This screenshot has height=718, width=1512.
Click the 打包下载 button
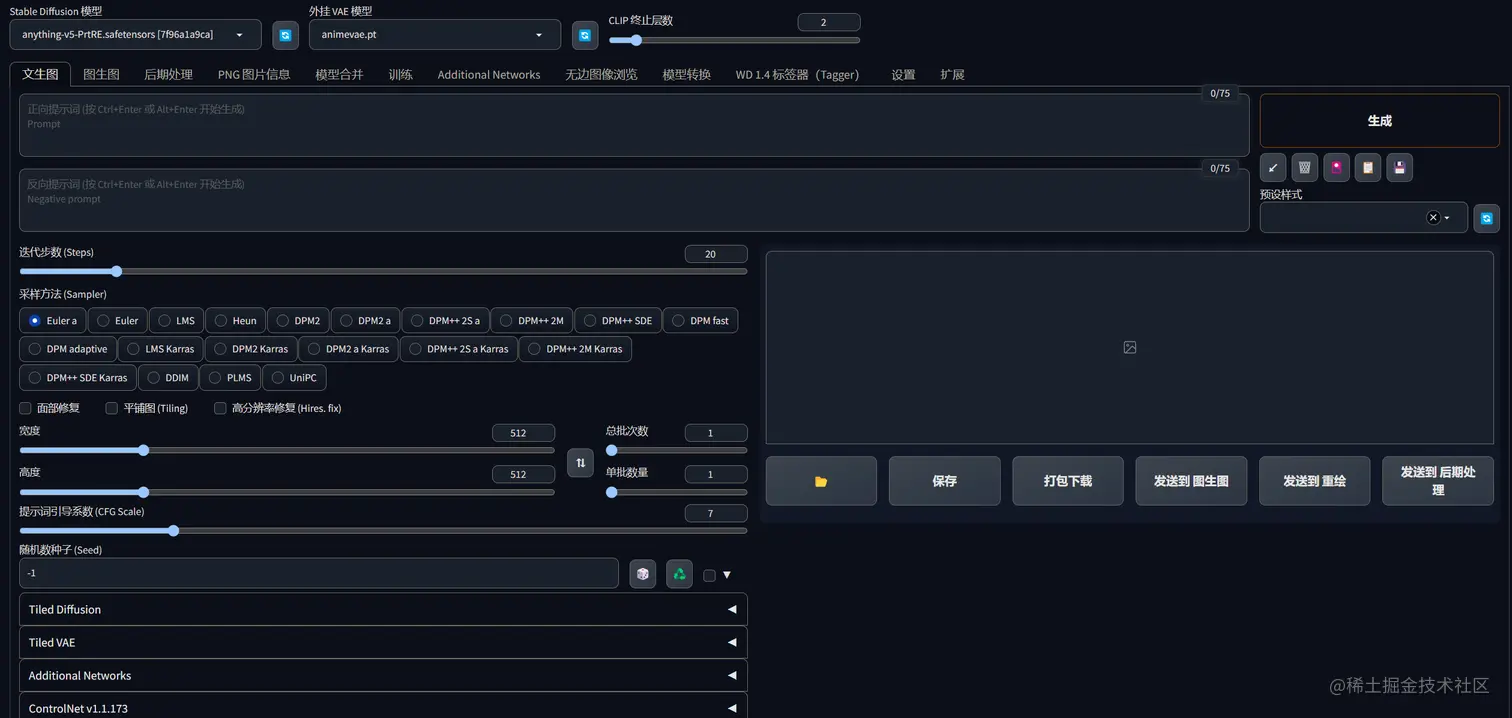1068,481
